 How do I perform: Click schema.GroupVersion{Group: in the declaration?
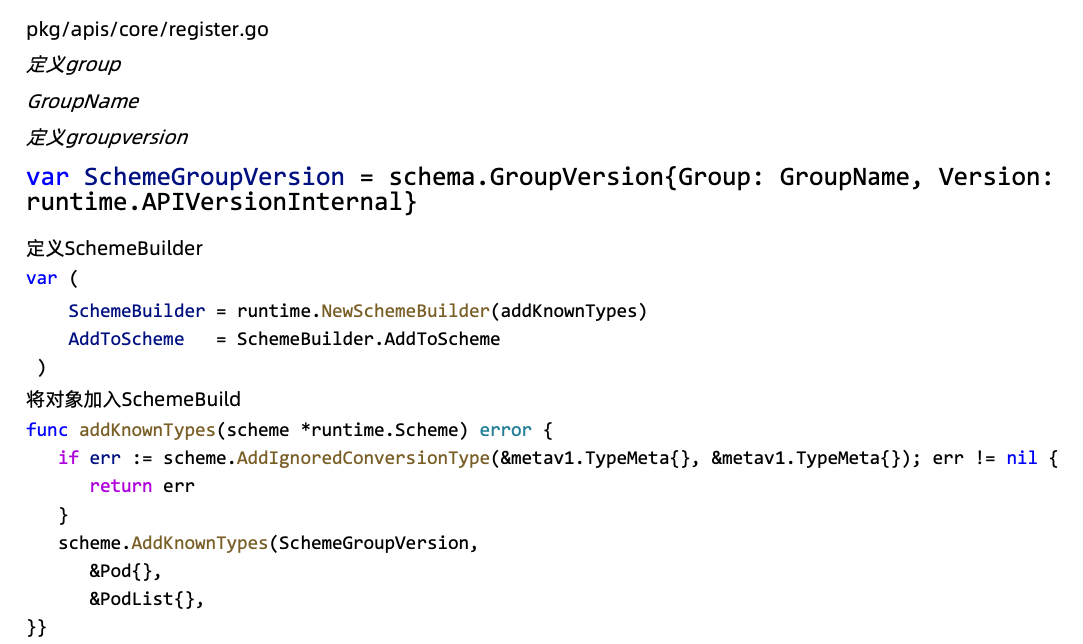point(577,177)
